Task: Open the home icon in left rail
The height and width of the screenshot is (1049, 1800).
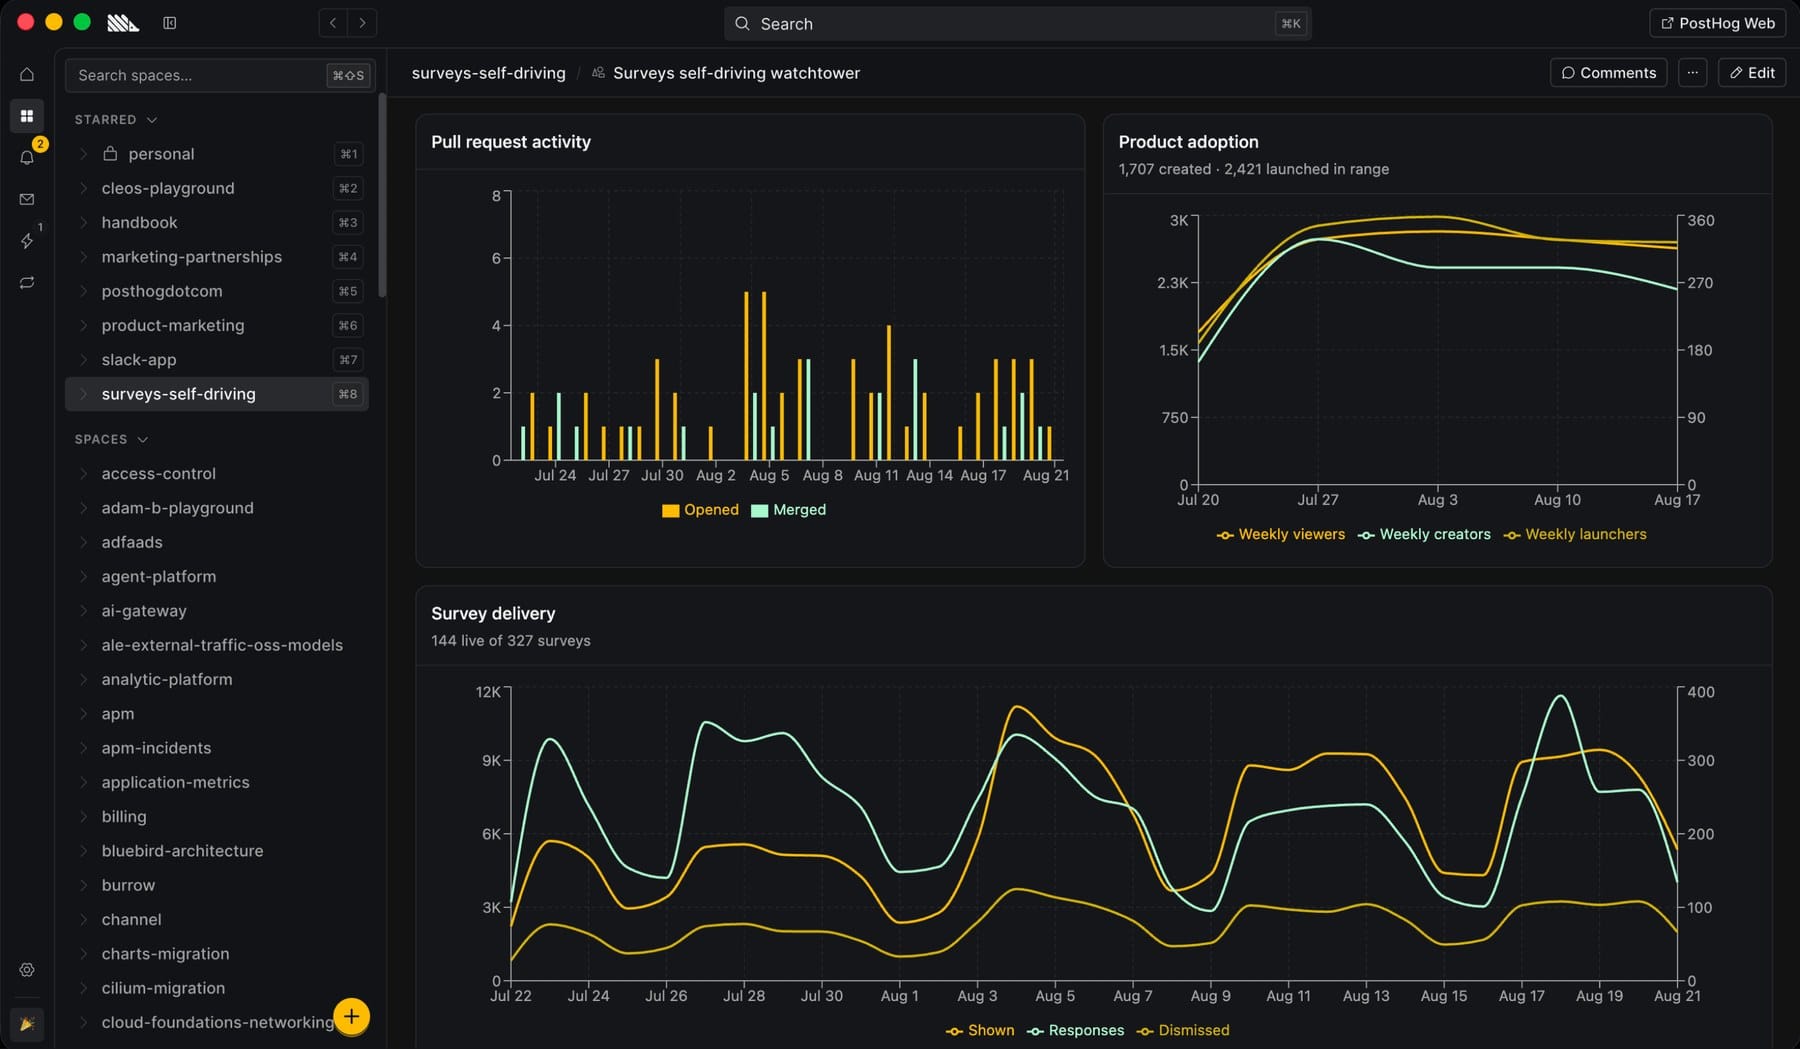Action: (27, 74)
